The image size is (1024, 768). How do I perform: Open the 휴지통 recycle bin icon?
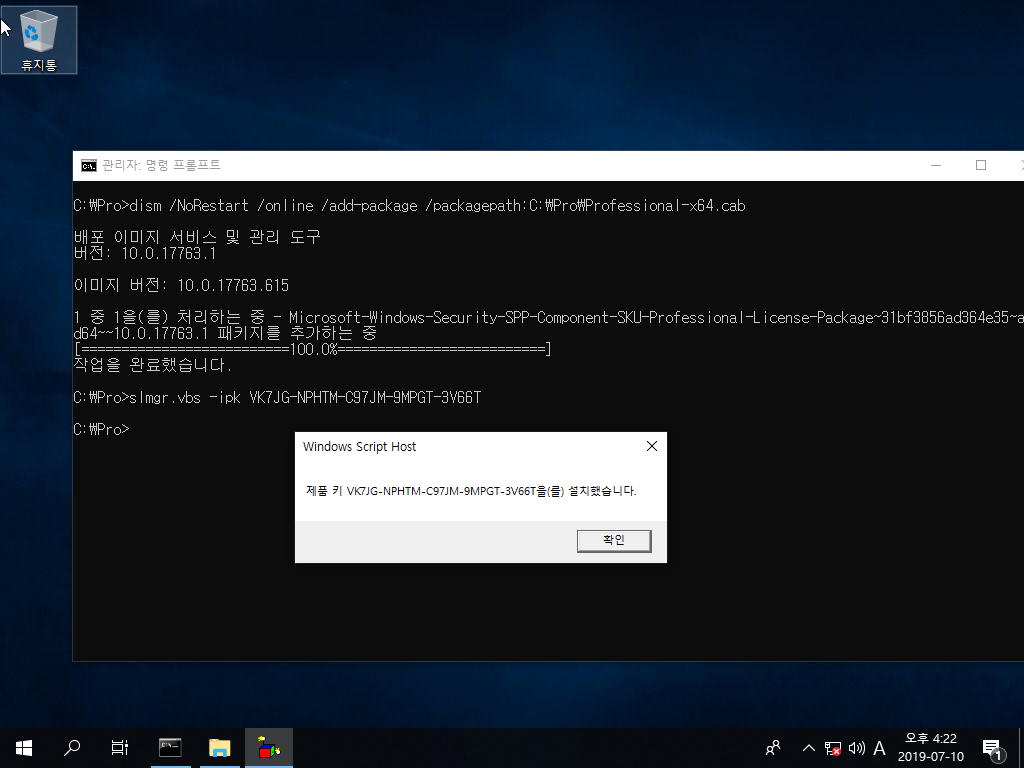(39, 40)
